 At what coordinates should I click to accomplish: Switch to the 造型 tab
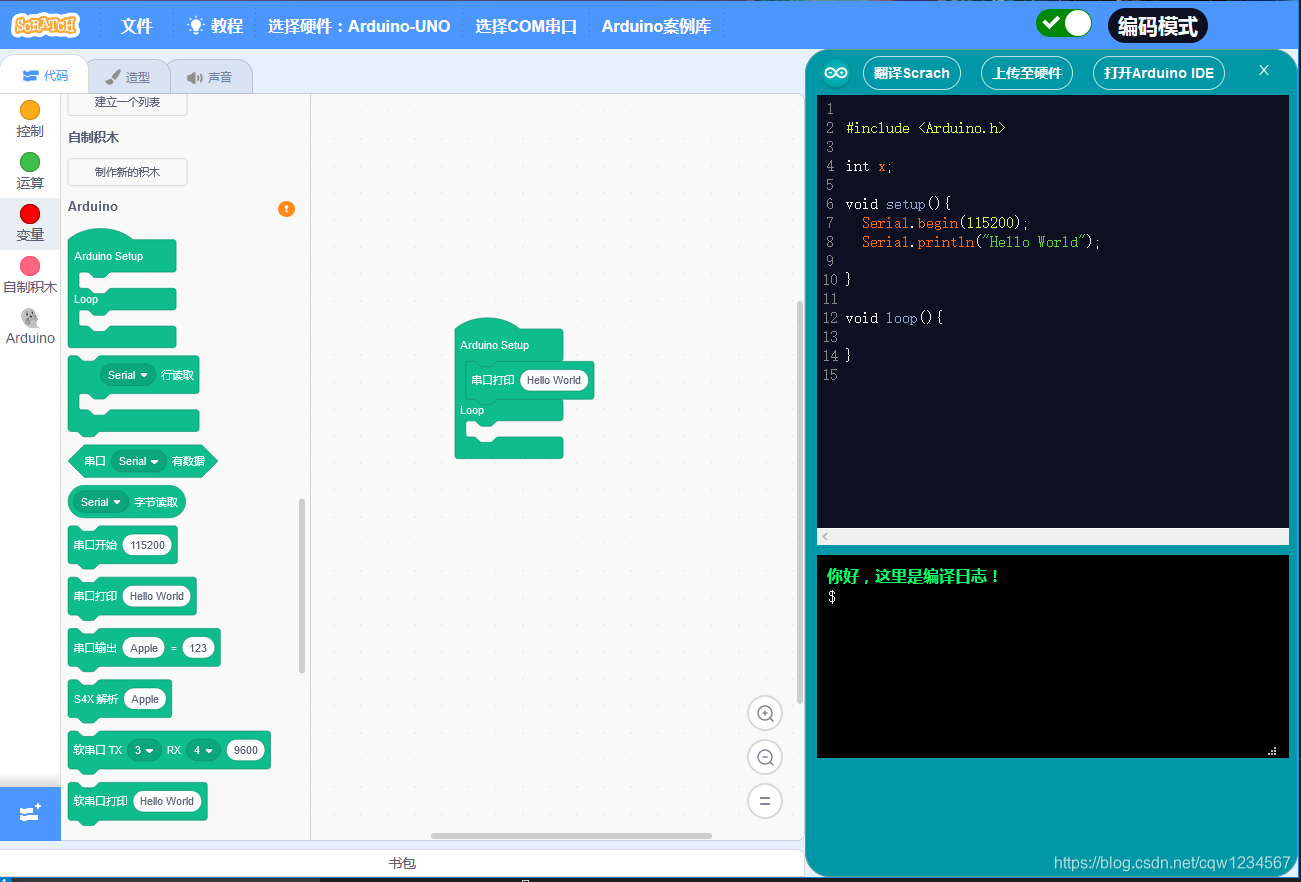tap(127, 77)
